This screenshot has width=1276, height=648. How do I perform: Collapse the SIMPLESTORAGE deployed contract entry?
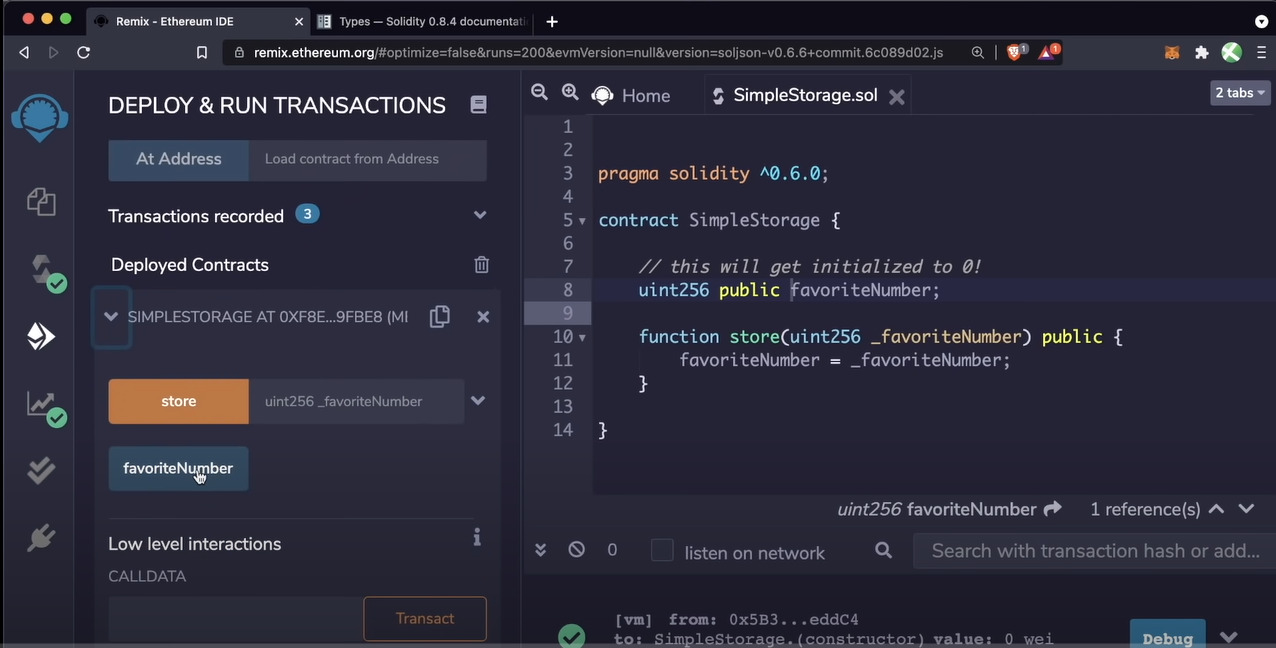point(111,316)
